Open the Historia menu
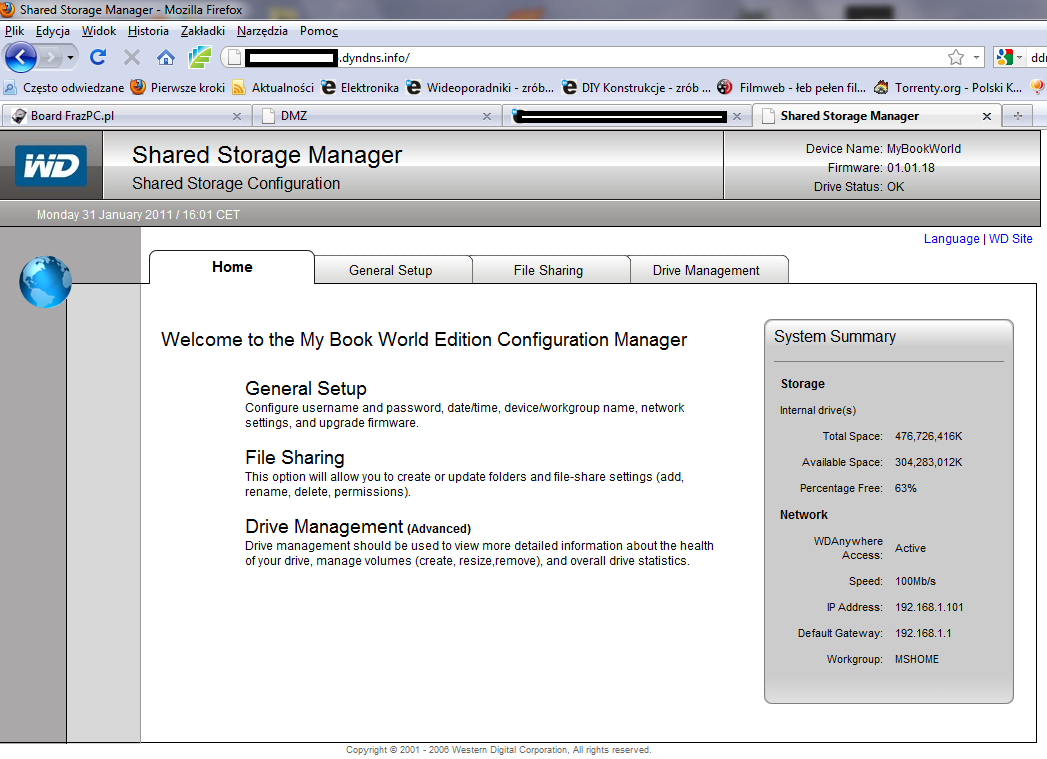The width and height of the screenshot is (1047, 759). click(148, 31)
